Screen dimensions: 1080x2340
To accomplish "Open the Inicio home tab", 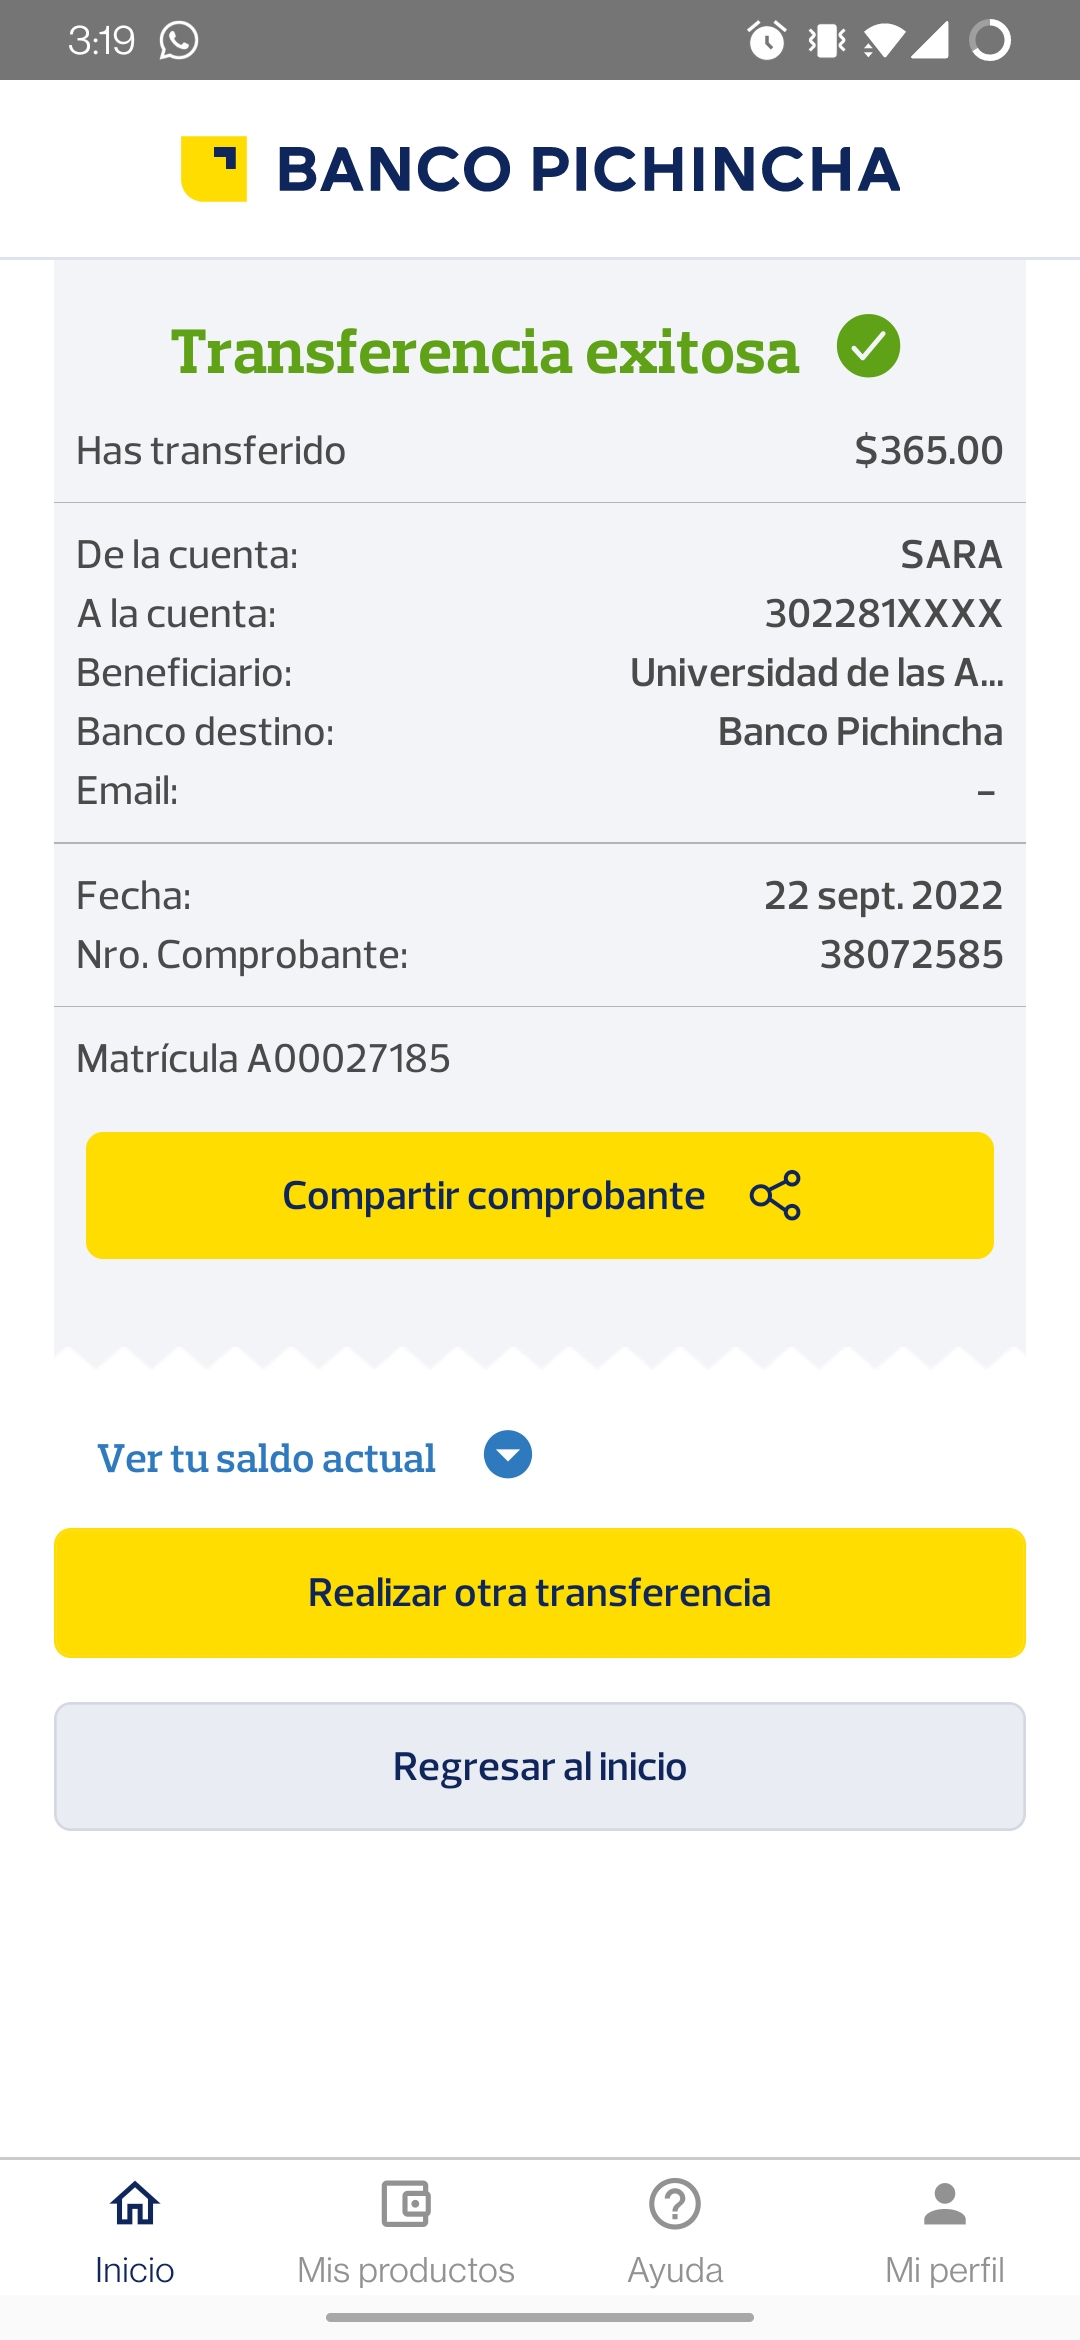I will [135, 2228].
